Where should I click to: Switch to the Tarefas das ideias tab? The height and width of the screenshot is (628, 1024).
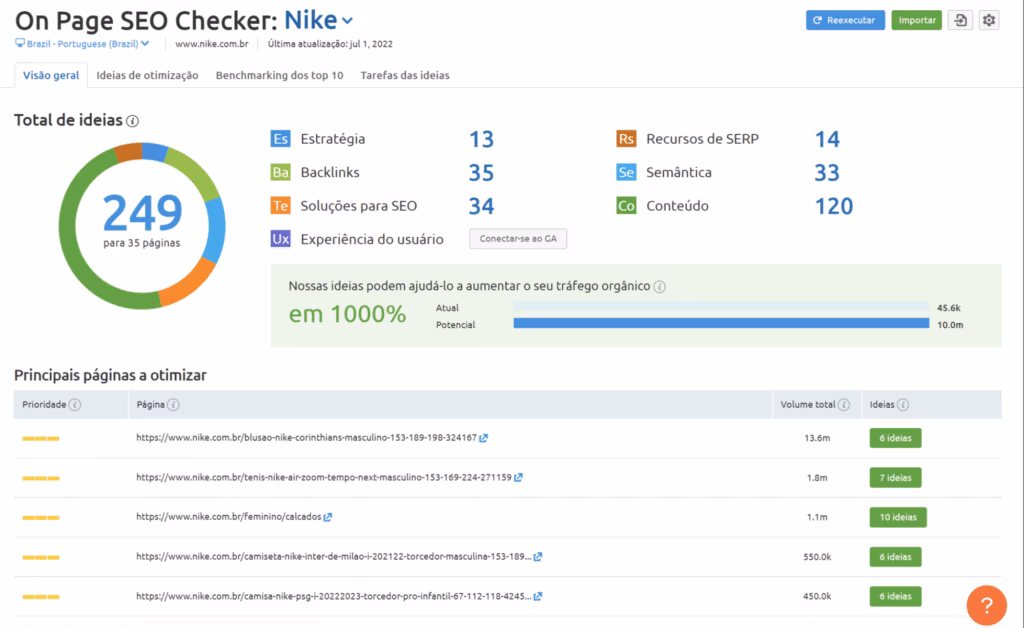tap(404, 75)
